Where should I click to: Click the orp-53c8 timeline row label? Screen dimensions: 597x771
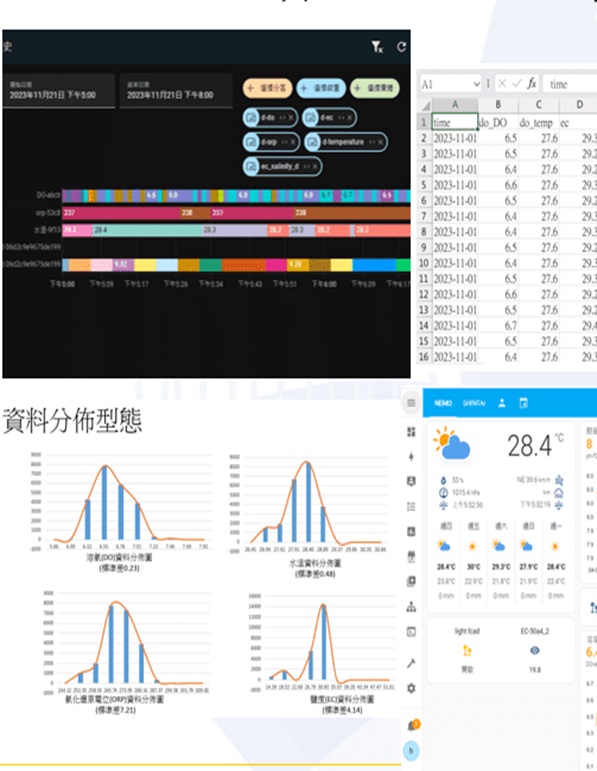click(48, 213)
